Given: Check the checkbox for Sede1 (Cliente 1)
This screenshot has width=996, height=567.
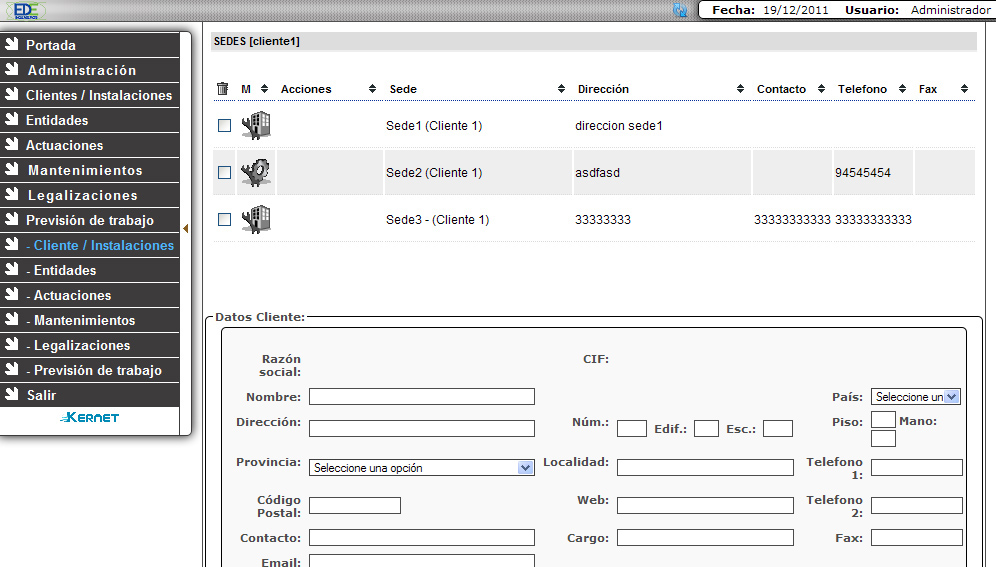Looking at the screenshot, I should coord(224,126).
